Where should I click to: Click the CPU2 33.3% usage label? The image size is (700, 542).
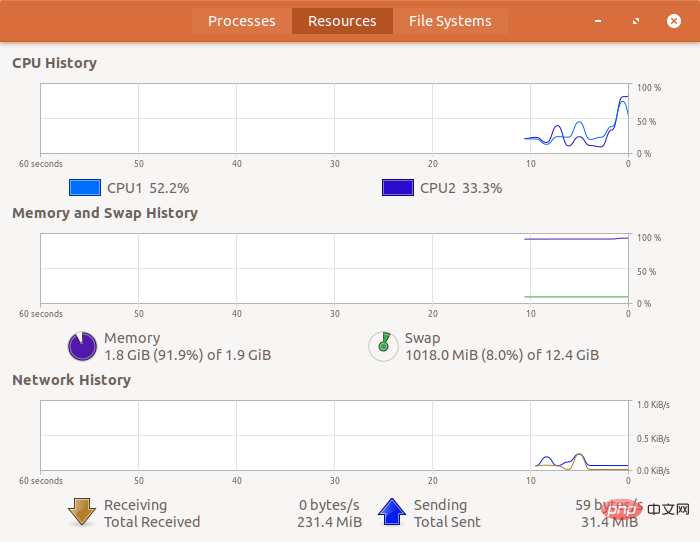461,187
